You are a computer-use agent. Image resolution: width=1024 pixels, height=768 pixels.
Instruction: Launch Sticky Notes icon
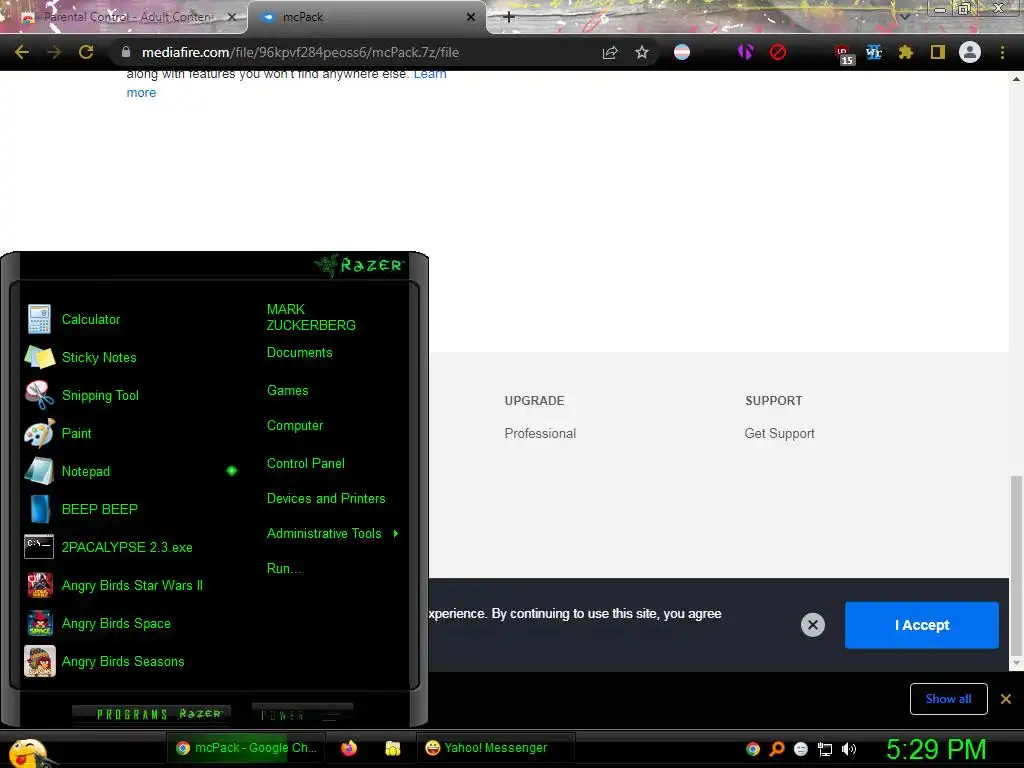40,357
